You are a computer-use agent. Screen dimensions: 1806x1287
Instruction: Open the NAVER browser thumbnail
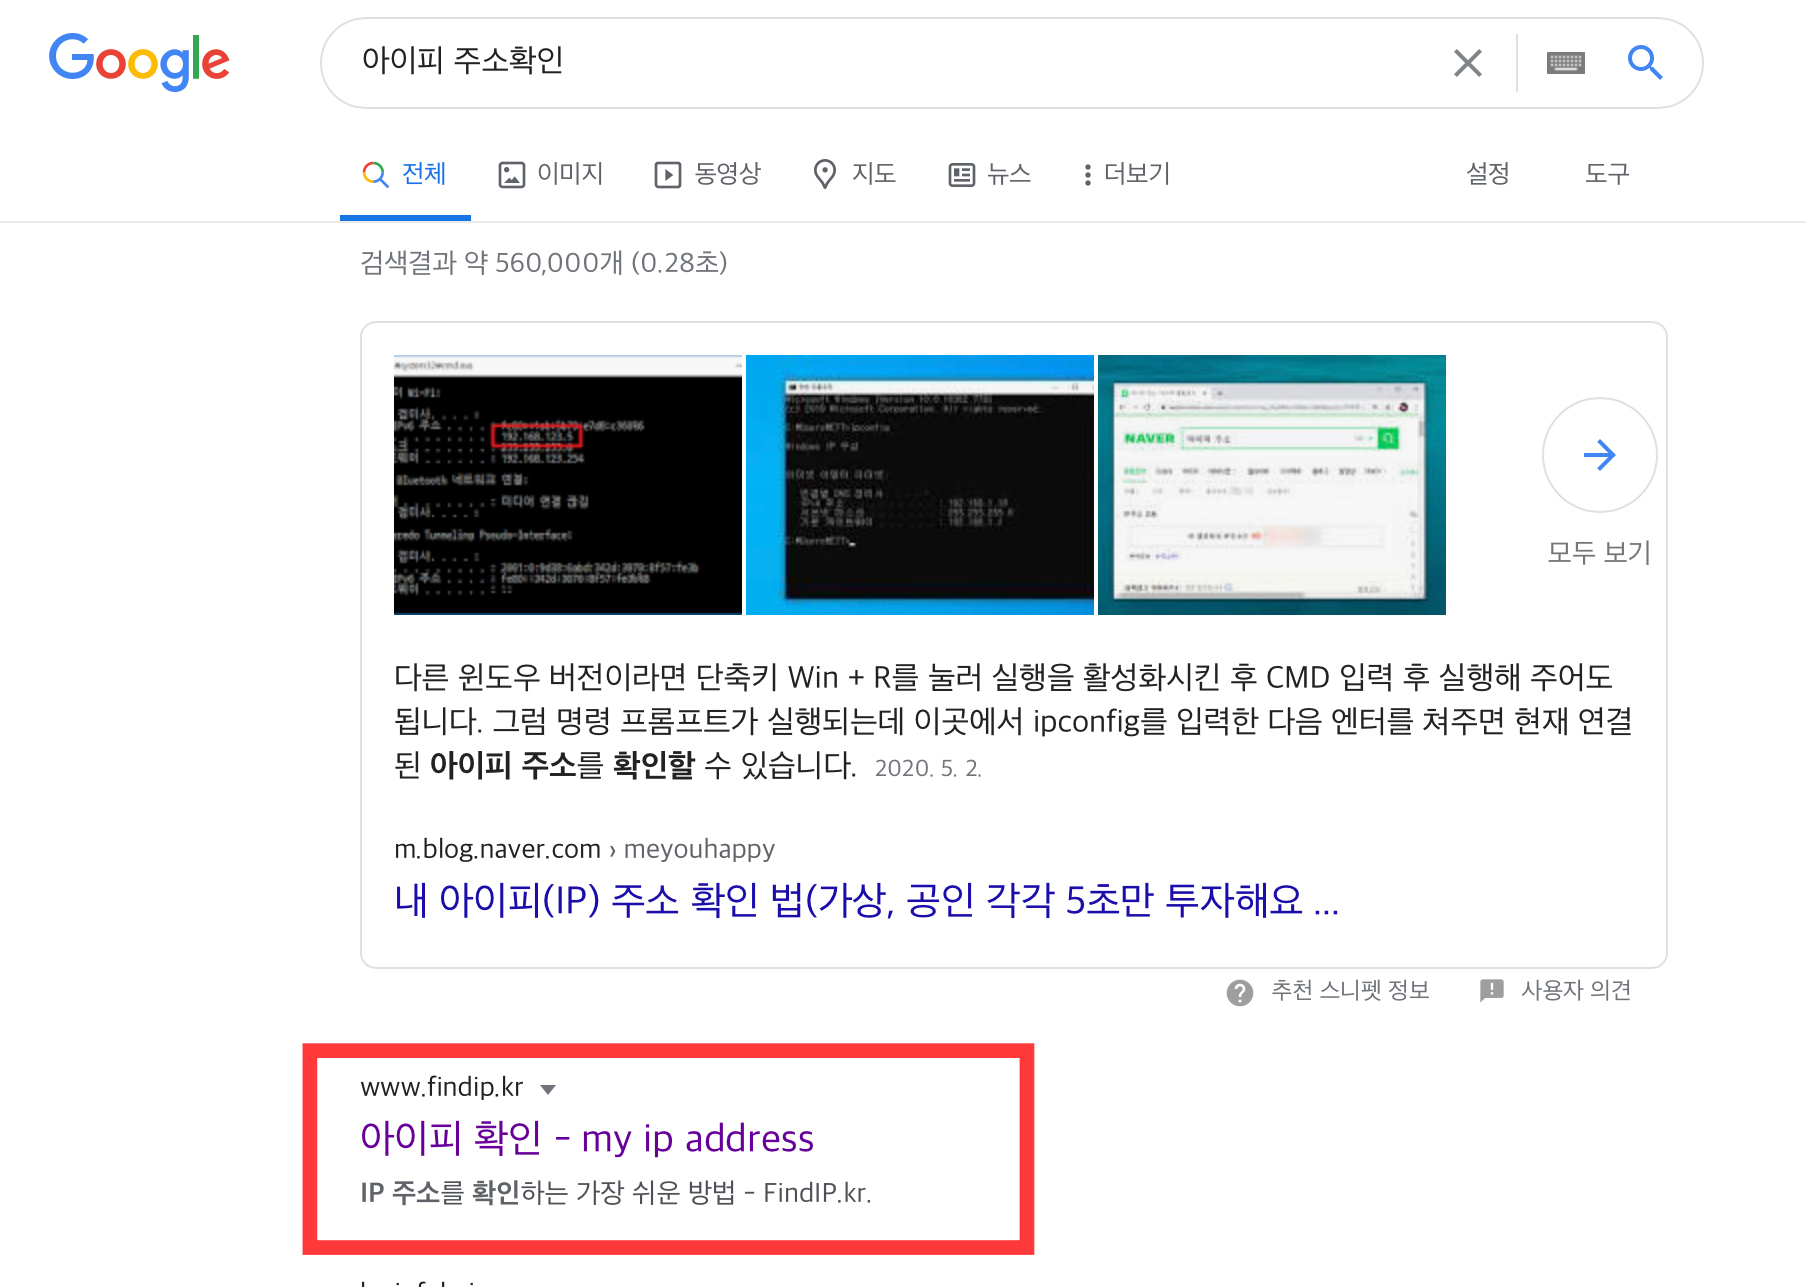click(1272, 485)
